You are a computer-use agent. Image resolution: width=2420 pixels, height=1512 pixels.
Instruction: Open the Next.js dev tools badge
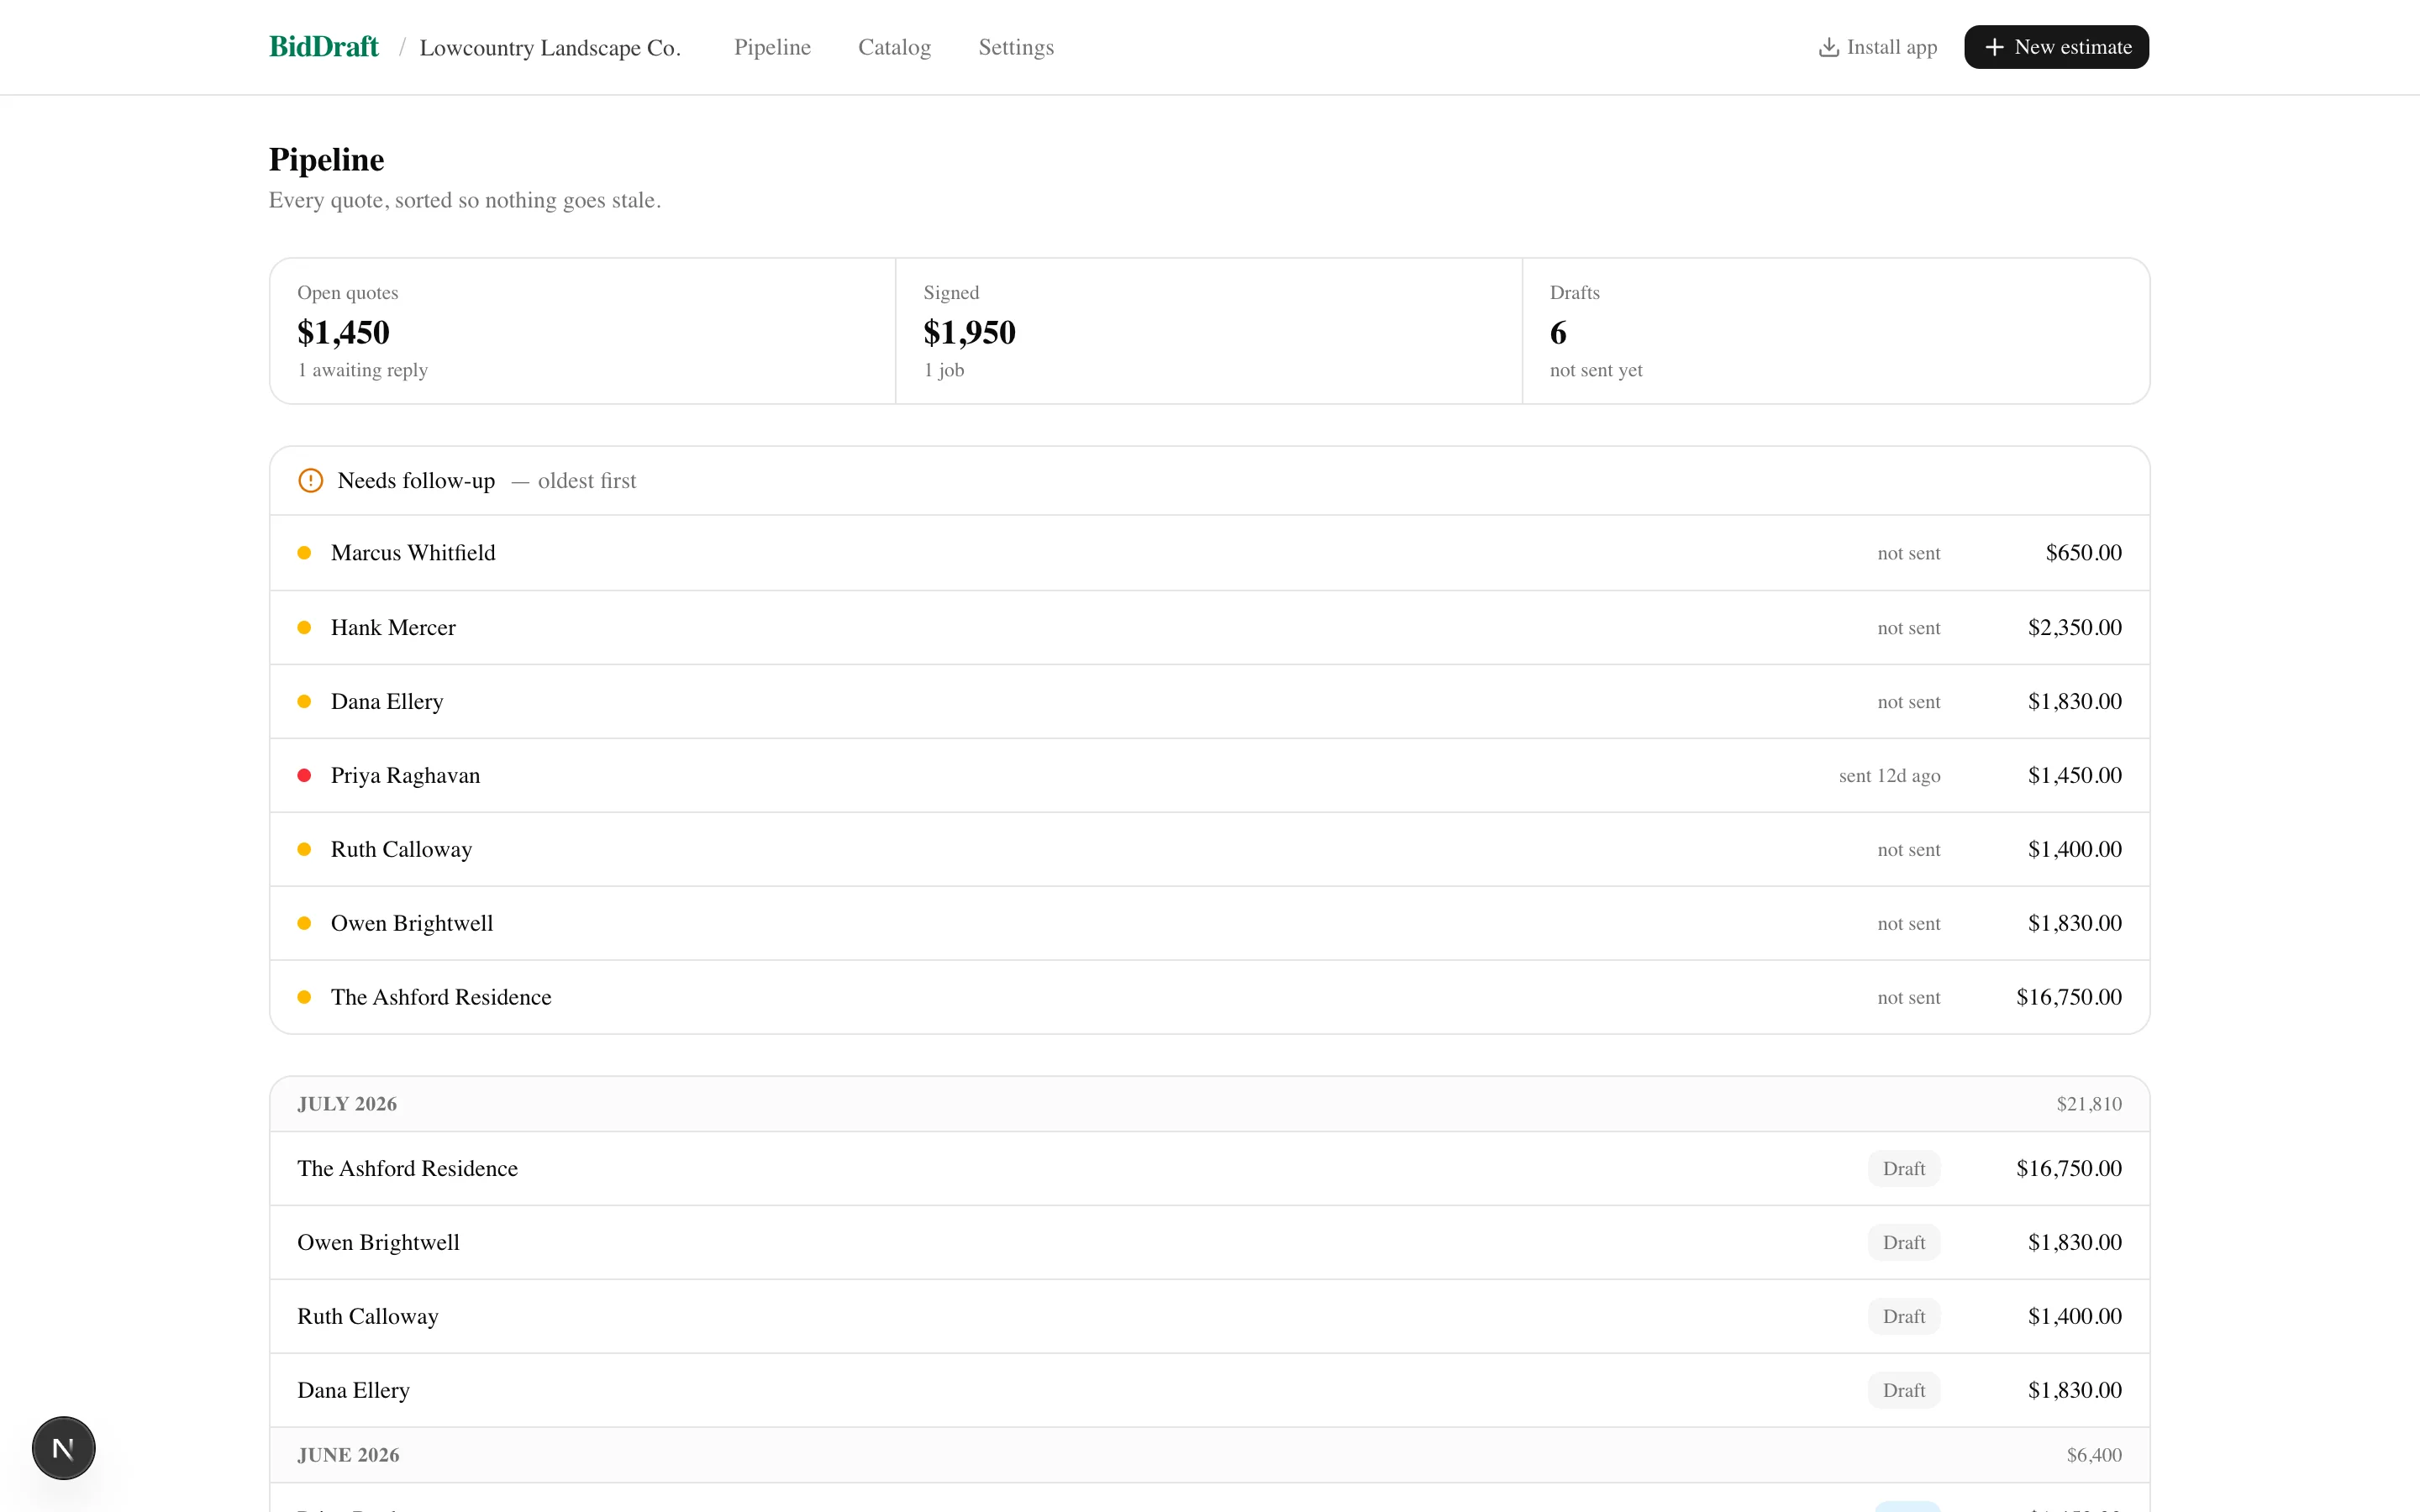pyautogui.click(x=64, y=1448)
